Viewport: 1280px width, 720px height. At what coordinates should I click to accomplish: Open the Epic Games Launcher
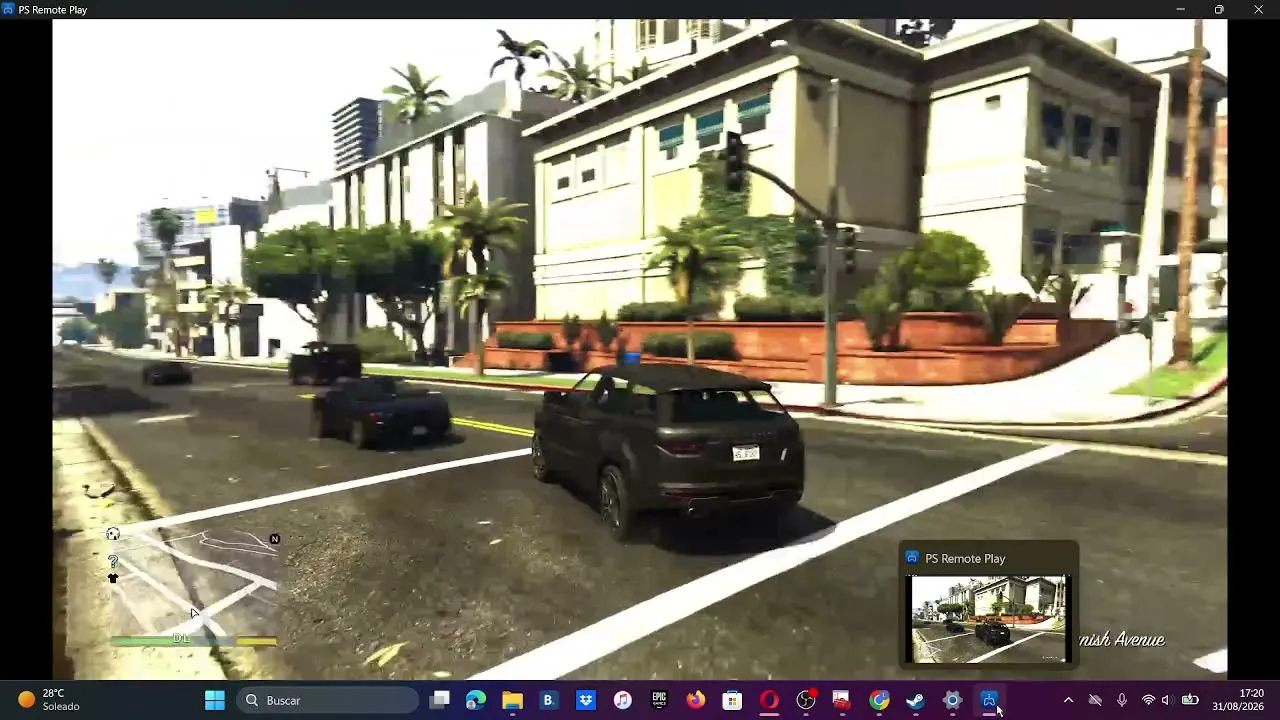click(659, 700)
